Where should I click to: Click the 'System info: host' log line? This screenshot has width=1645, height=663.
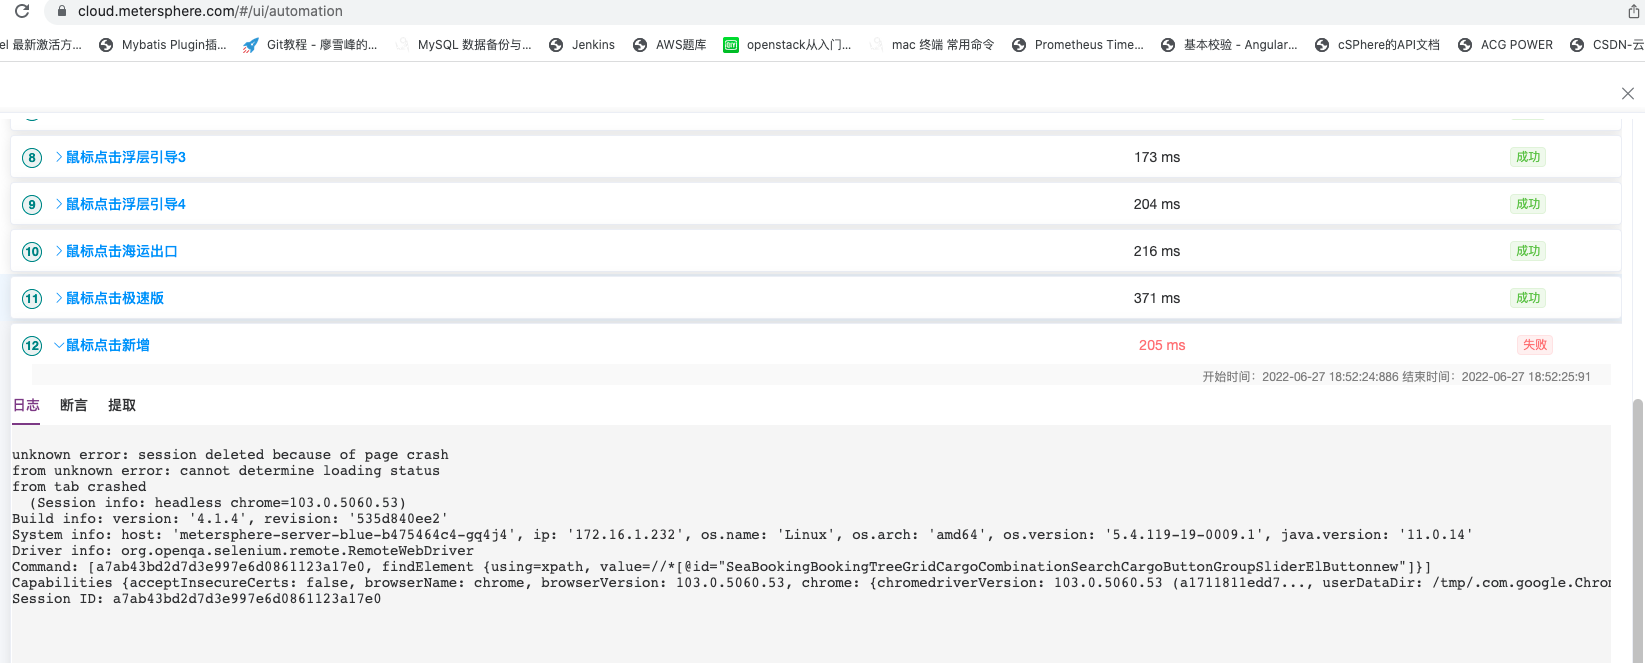742,535
